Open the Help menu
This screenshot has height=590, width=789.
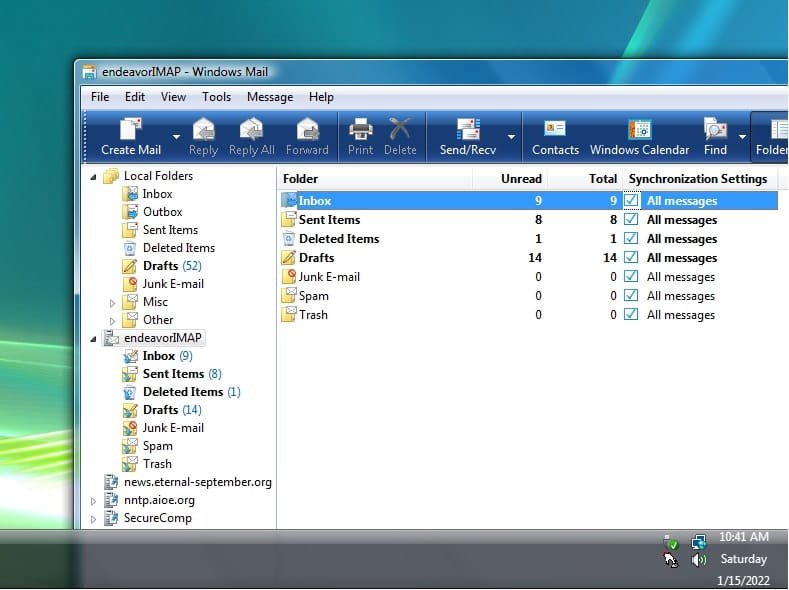[322, 97]
